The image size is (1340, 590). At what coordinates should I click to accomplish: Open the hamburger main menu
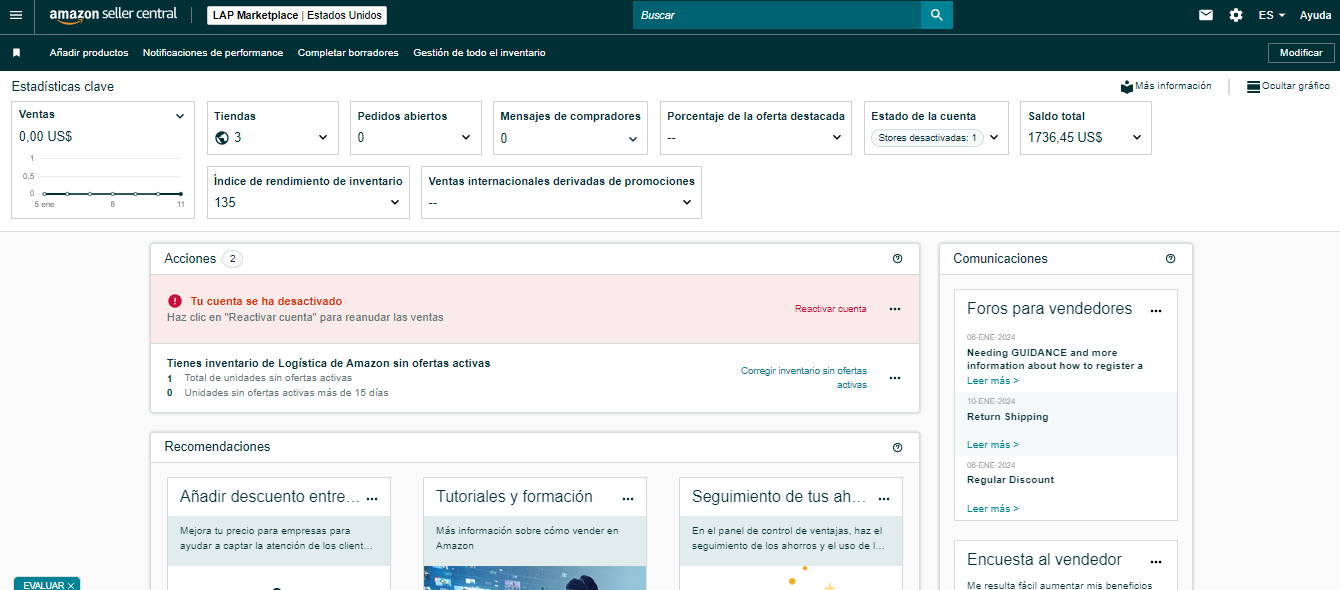point(15,15)
